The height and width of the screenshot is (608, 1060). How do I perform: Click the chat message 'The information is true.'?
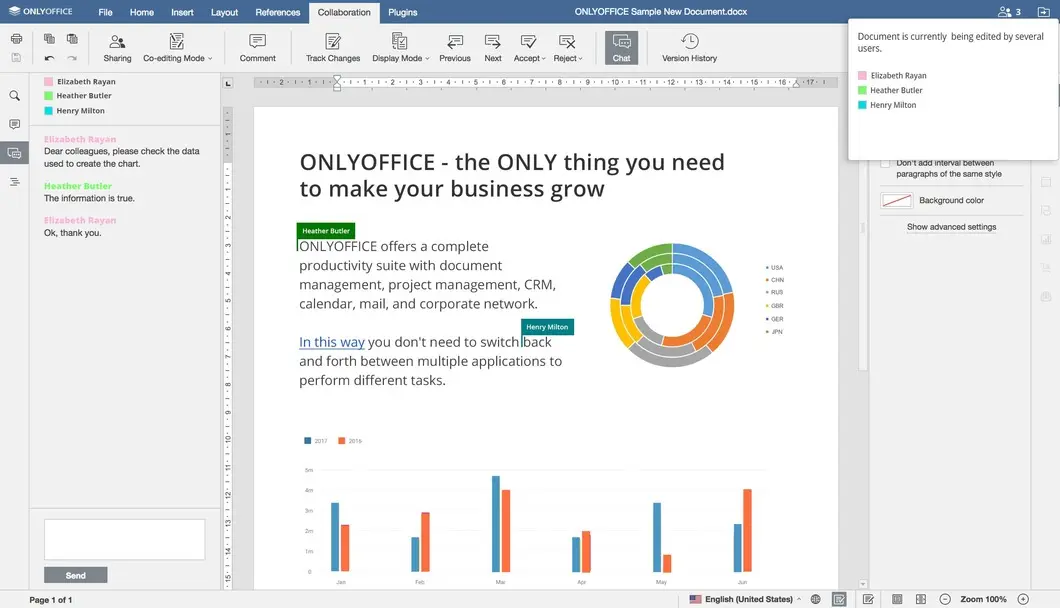point(89,198)
